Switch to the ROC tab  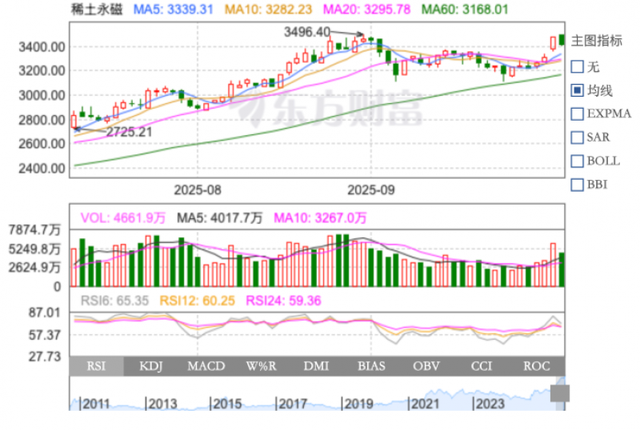coord(537,366)
